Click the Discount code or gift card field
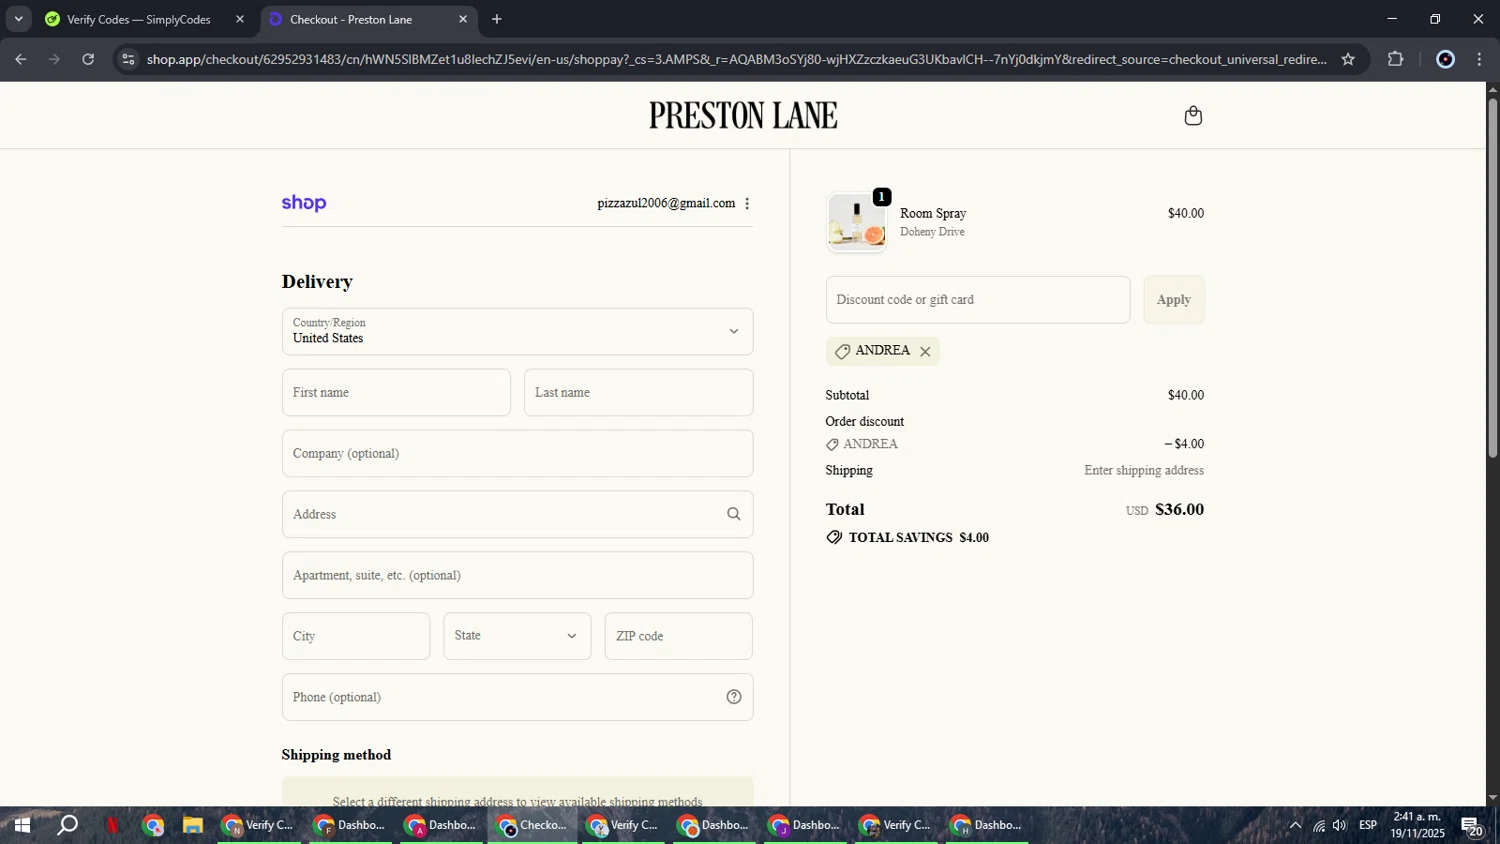Viewport: 1500px width, 844px height. click(978, 300)
